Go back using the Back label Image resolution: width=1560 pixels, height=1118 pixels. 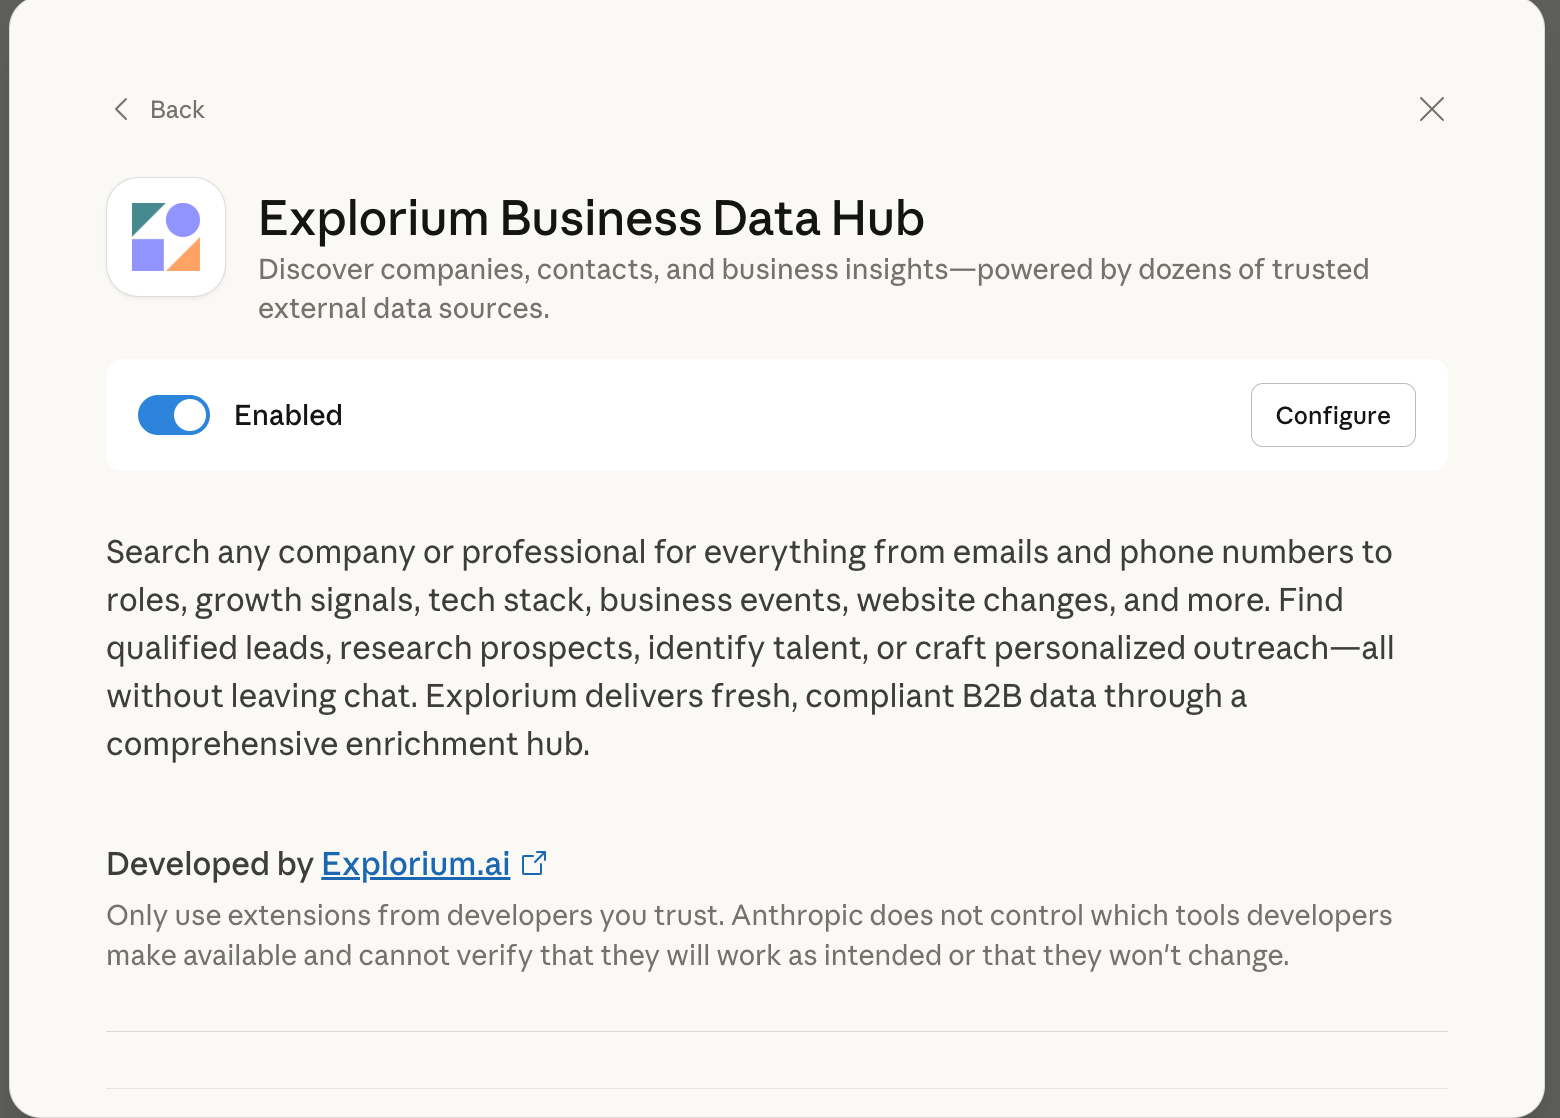(177, 110)
